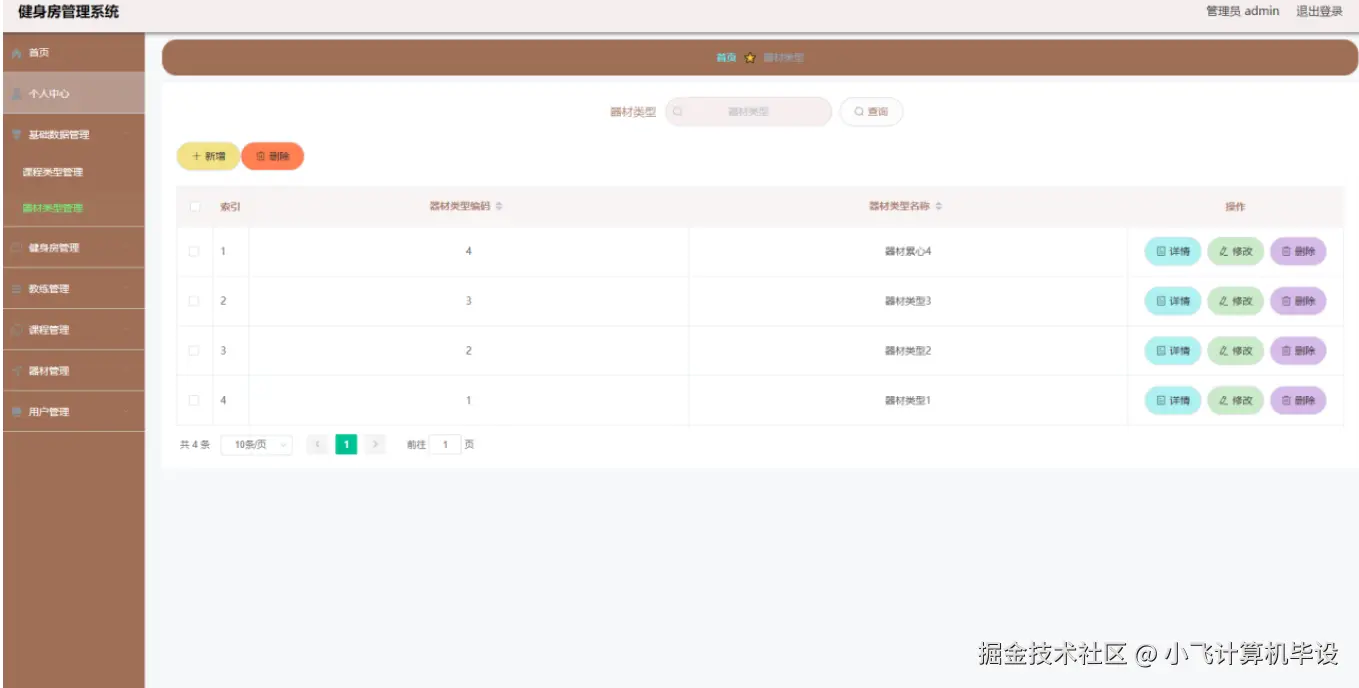1359x688 pixels.
Task: Collapse the 基础数据管理 menu arrow
Action: (x=126, y=135)
